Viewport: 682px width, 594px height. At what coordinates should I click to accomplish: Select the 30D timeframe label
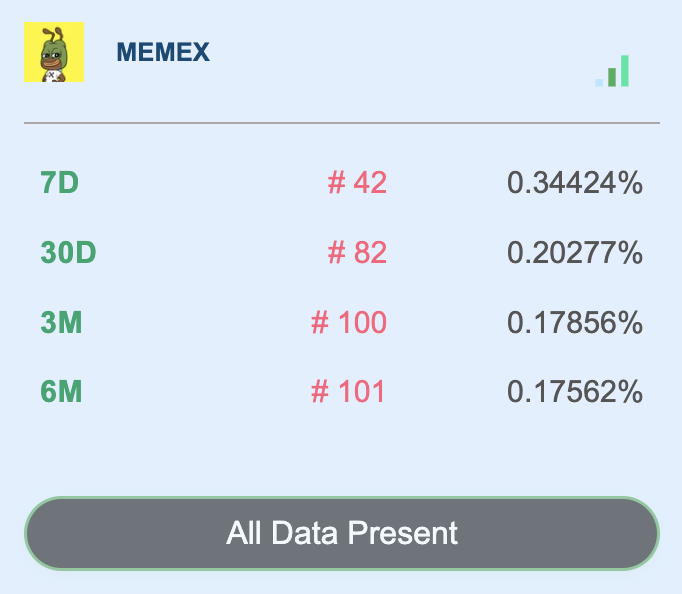click(x=68, y=252)
